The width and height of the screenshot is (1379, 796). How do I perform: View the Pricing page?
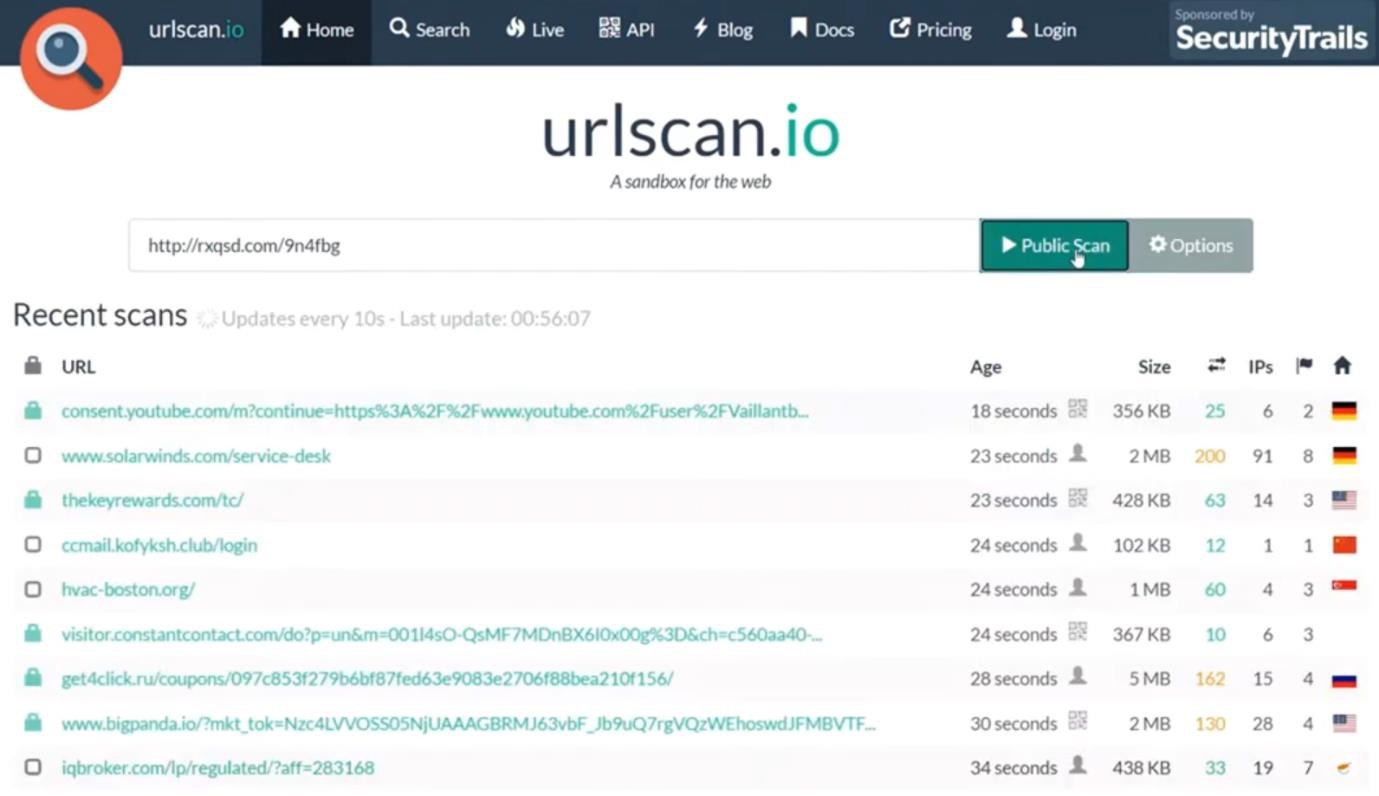[930, 29]
